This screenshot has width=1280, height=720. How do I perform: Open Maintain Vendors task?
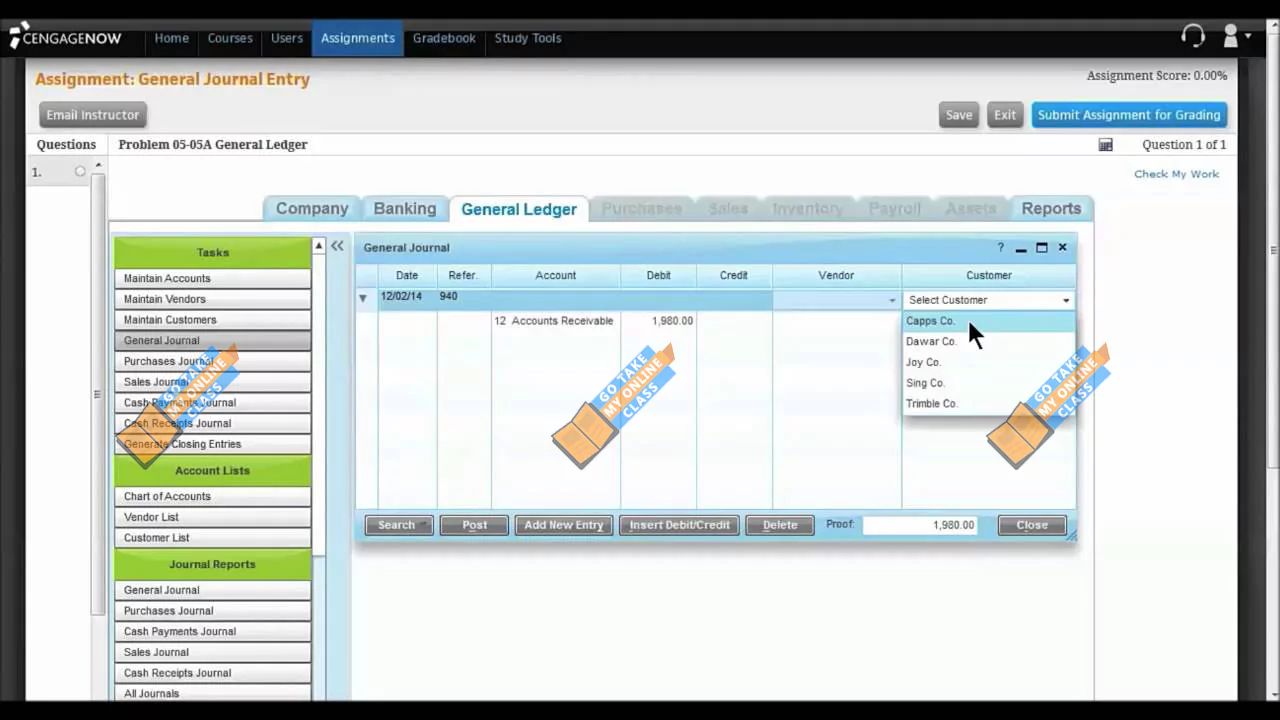coord(213,299)
